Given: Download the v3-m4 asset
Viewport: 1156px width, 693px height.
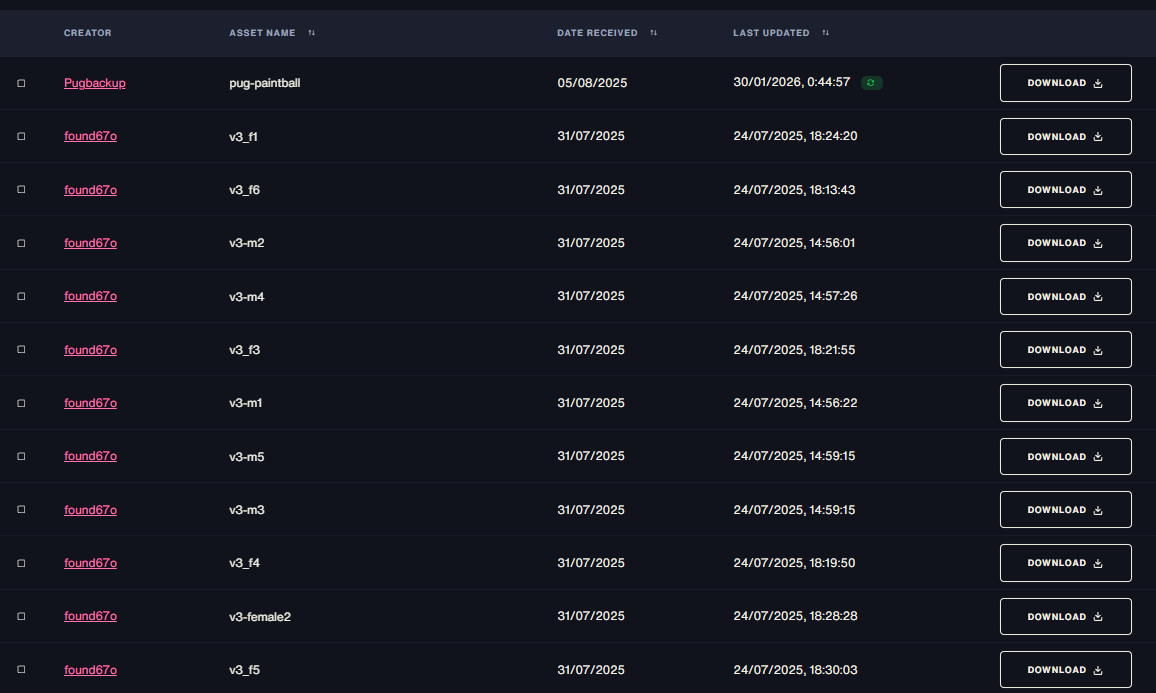Looking at the screenshot, I should pos(1065,296).
